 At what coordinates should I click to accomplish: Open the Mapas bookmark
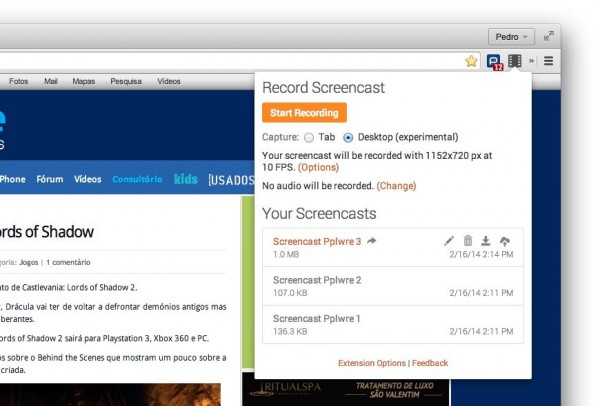tap(83, 81)
